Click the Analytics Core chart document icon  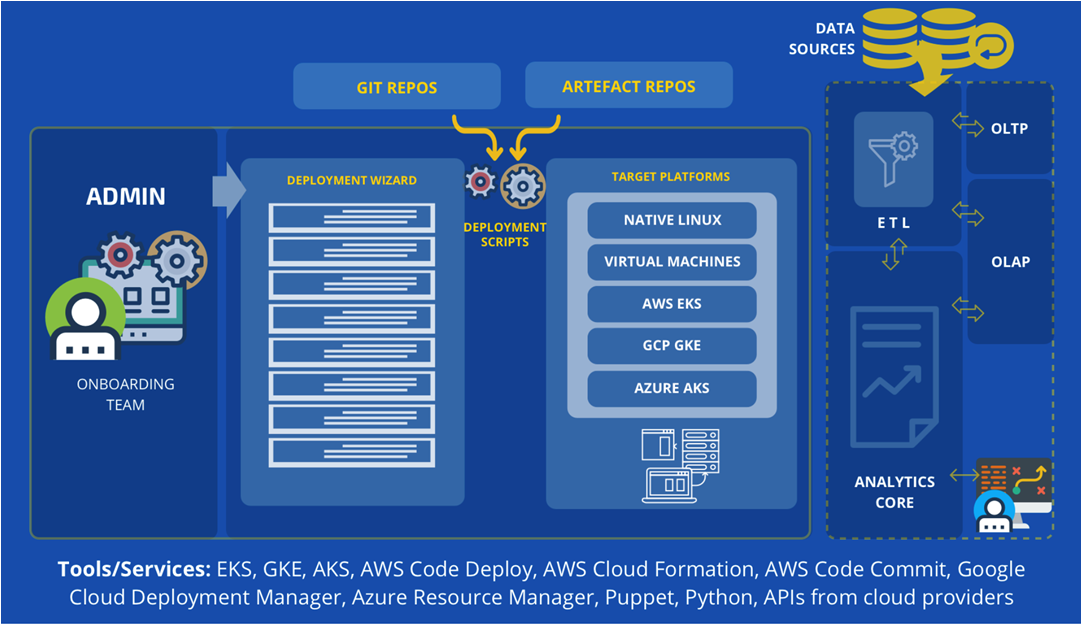pos(893,376)
